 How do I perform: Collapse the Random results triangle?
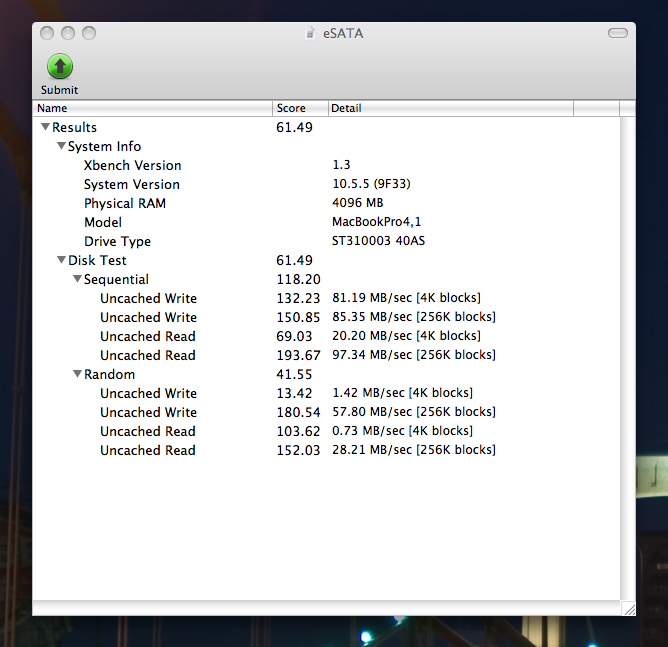tap(77, 374)
